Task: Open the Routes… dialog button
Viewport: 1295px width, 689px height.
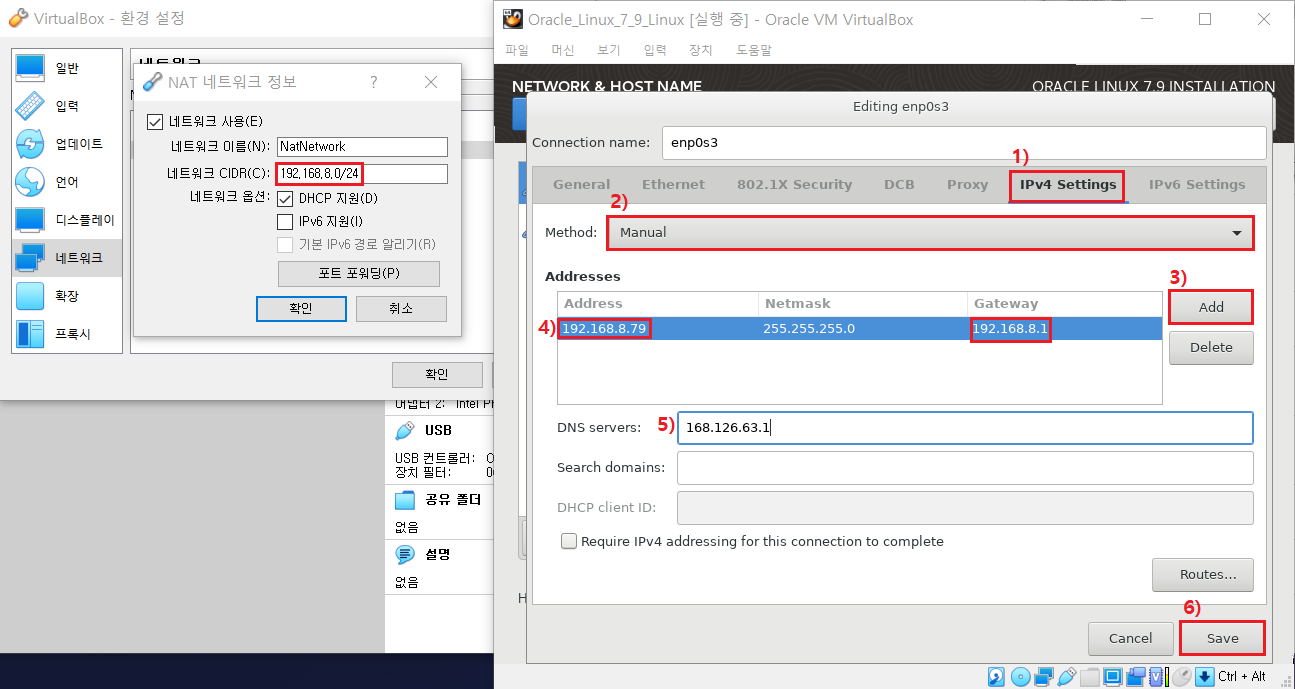Action: (1203, 575)
